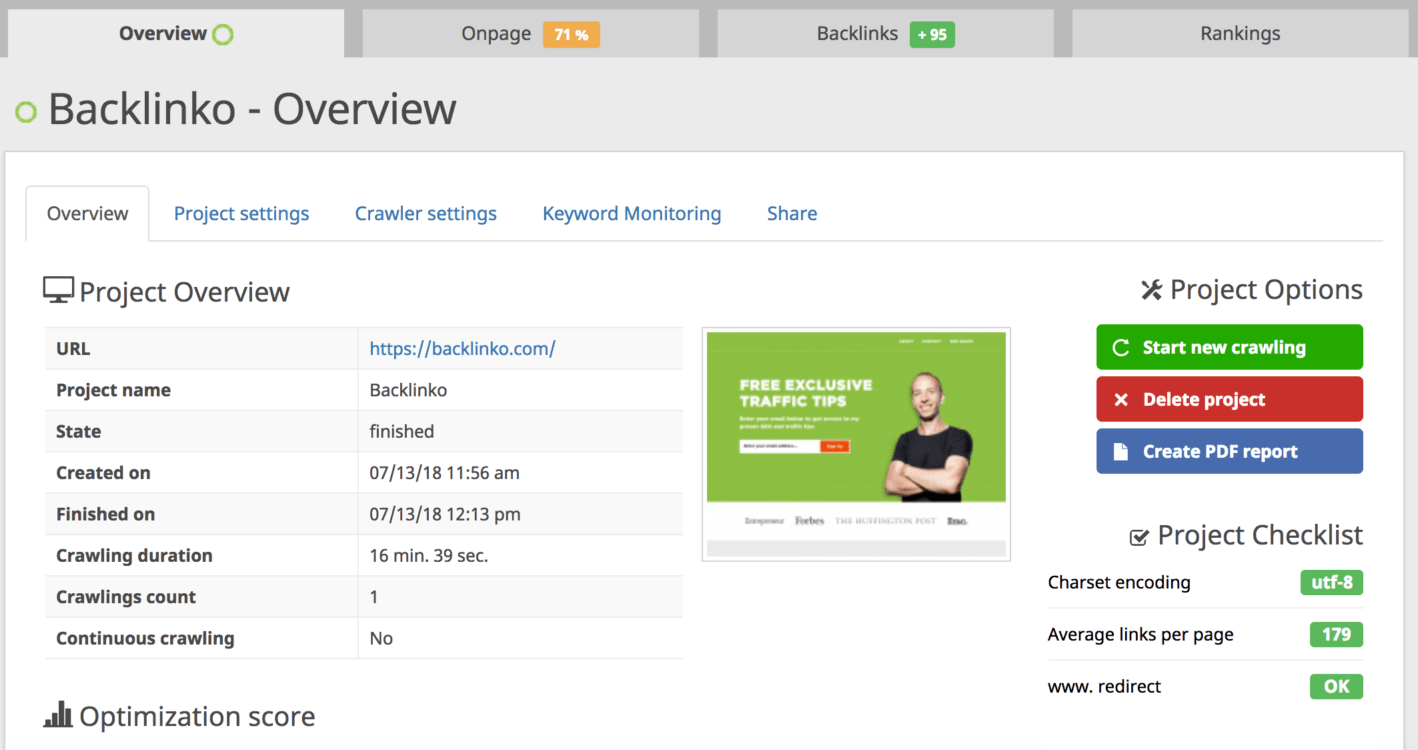Go to the Rankings tab
1418x750 pixels.
1240,34
